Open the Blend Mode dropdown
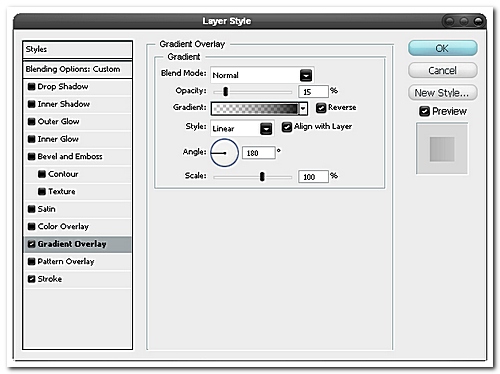500x374 pixels. click(x=306, y=75)
